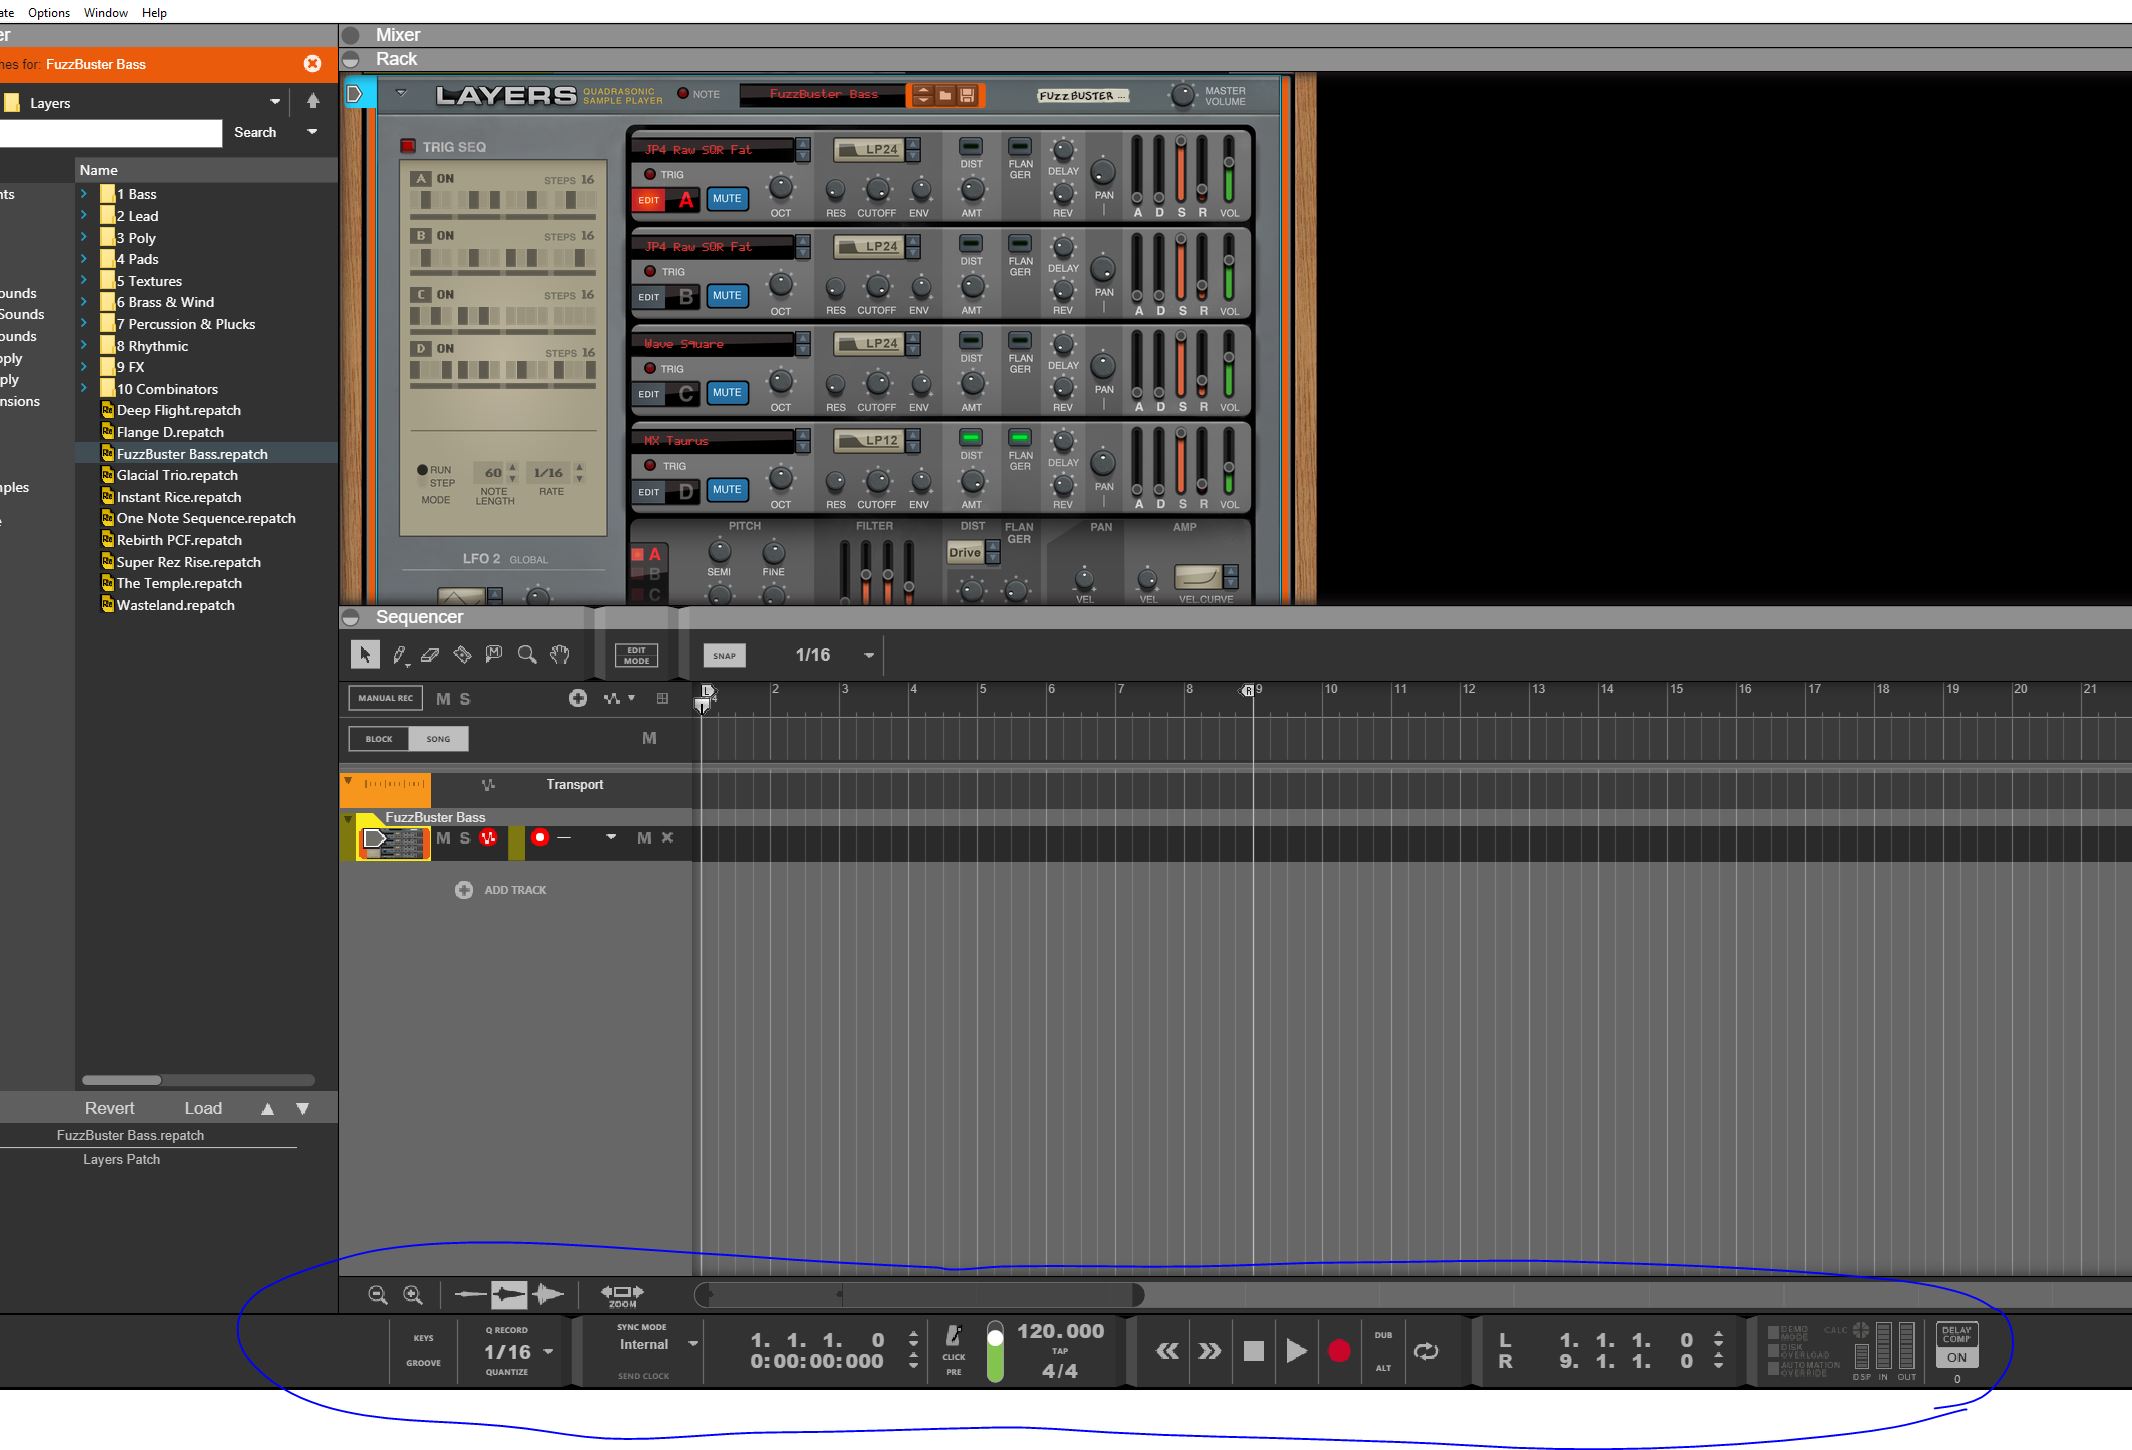2132x1450 pixels.
Task: Expand the 4 Pads folder
Action: [84, 259]
